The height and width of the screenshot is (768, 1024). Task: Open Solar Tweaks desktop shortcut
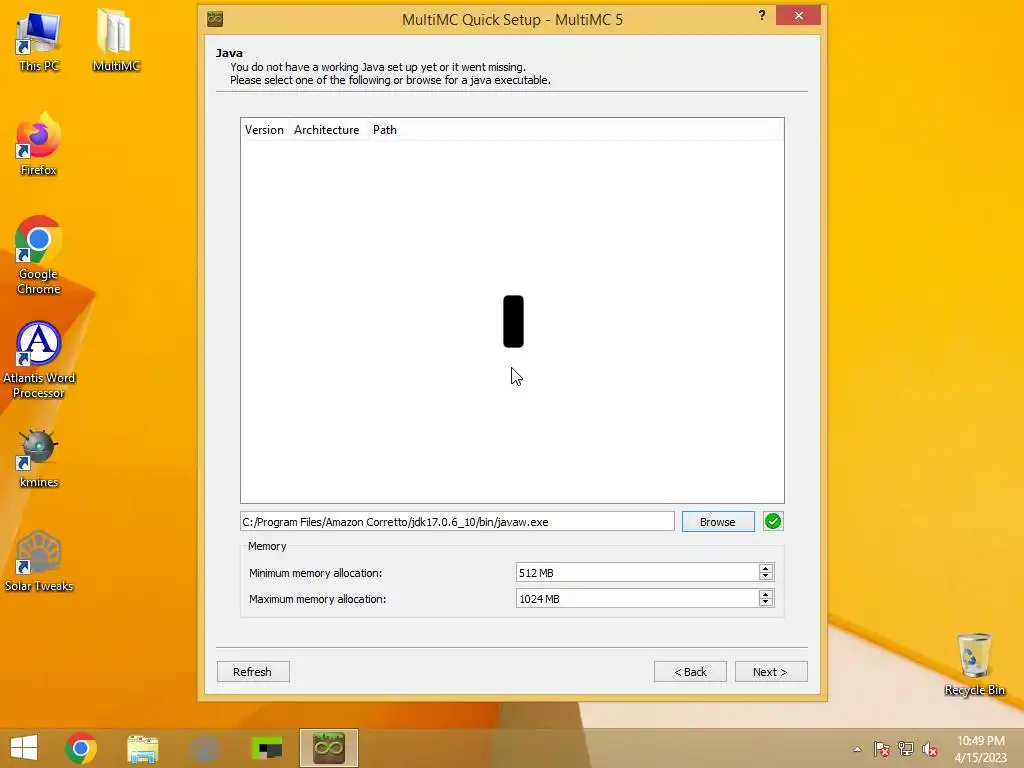pos(39,562)
